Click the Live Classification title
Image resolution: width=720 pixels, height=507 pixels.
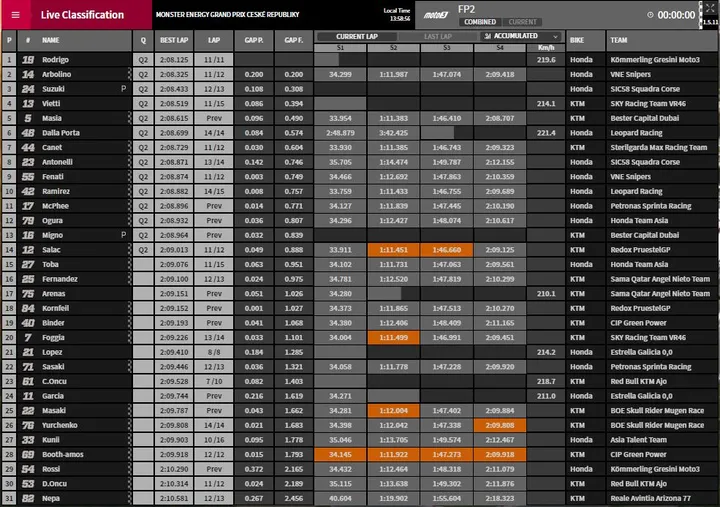pos(82,15)
